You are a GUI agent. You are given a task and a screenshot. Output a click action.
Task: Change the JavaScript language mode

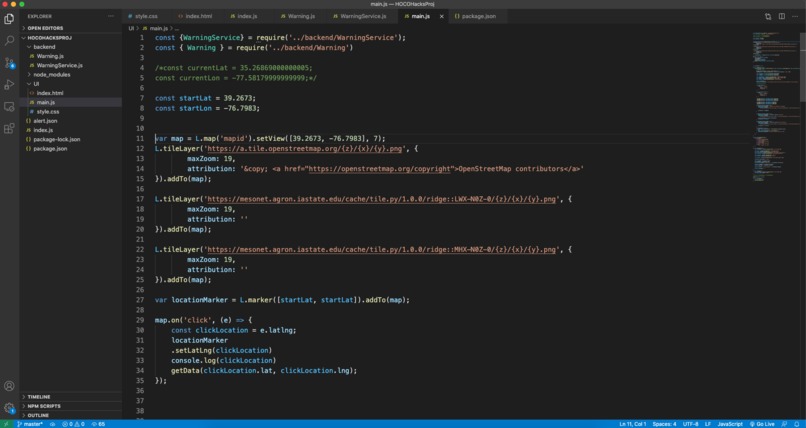730,424
